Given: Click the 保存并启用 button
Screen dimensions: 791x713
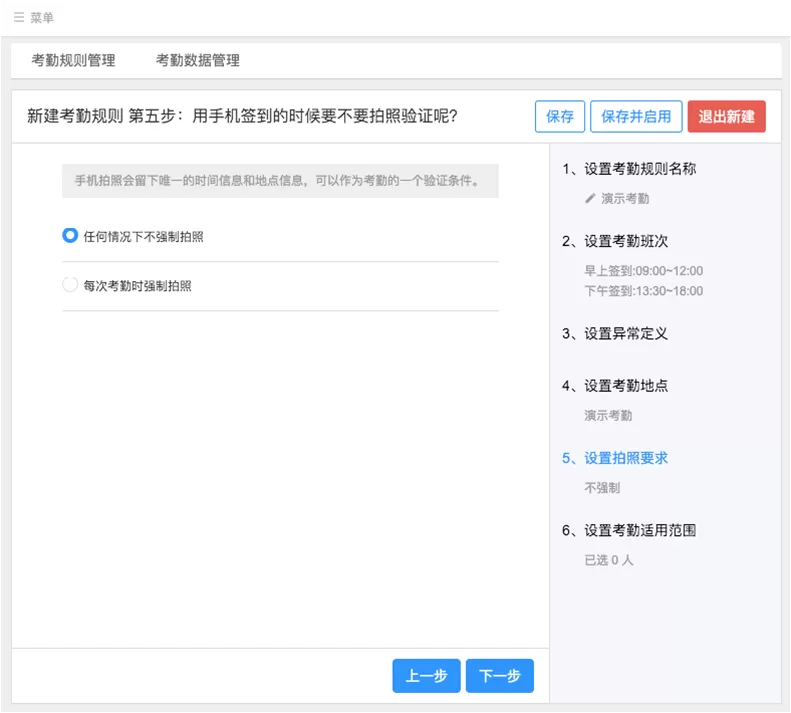Looking at the screenshot, I should (636, 117).
